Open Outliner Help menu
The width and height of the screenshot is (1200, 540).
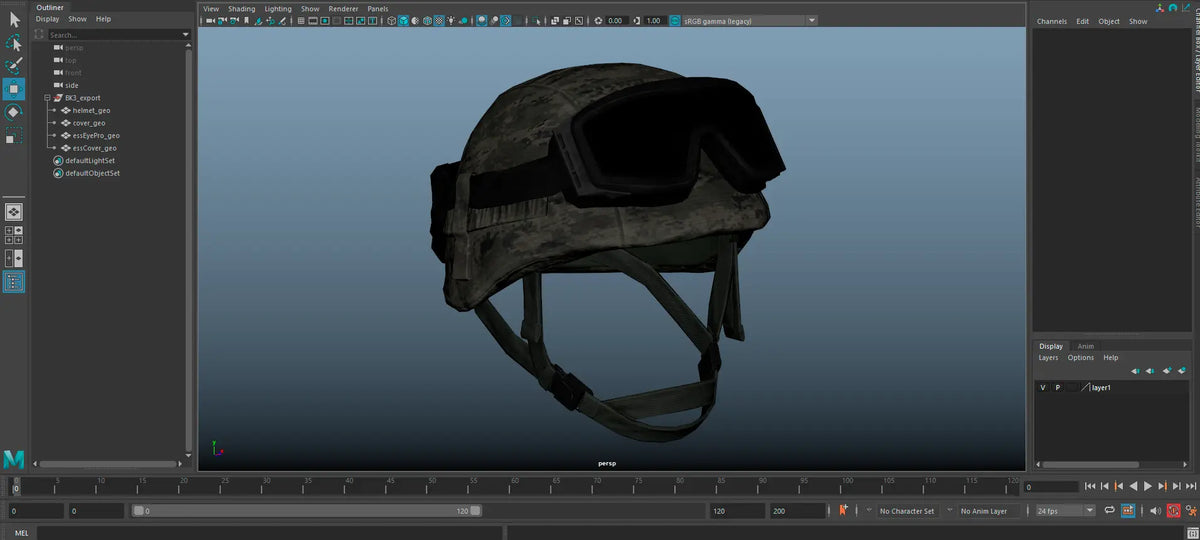[103, 19]
